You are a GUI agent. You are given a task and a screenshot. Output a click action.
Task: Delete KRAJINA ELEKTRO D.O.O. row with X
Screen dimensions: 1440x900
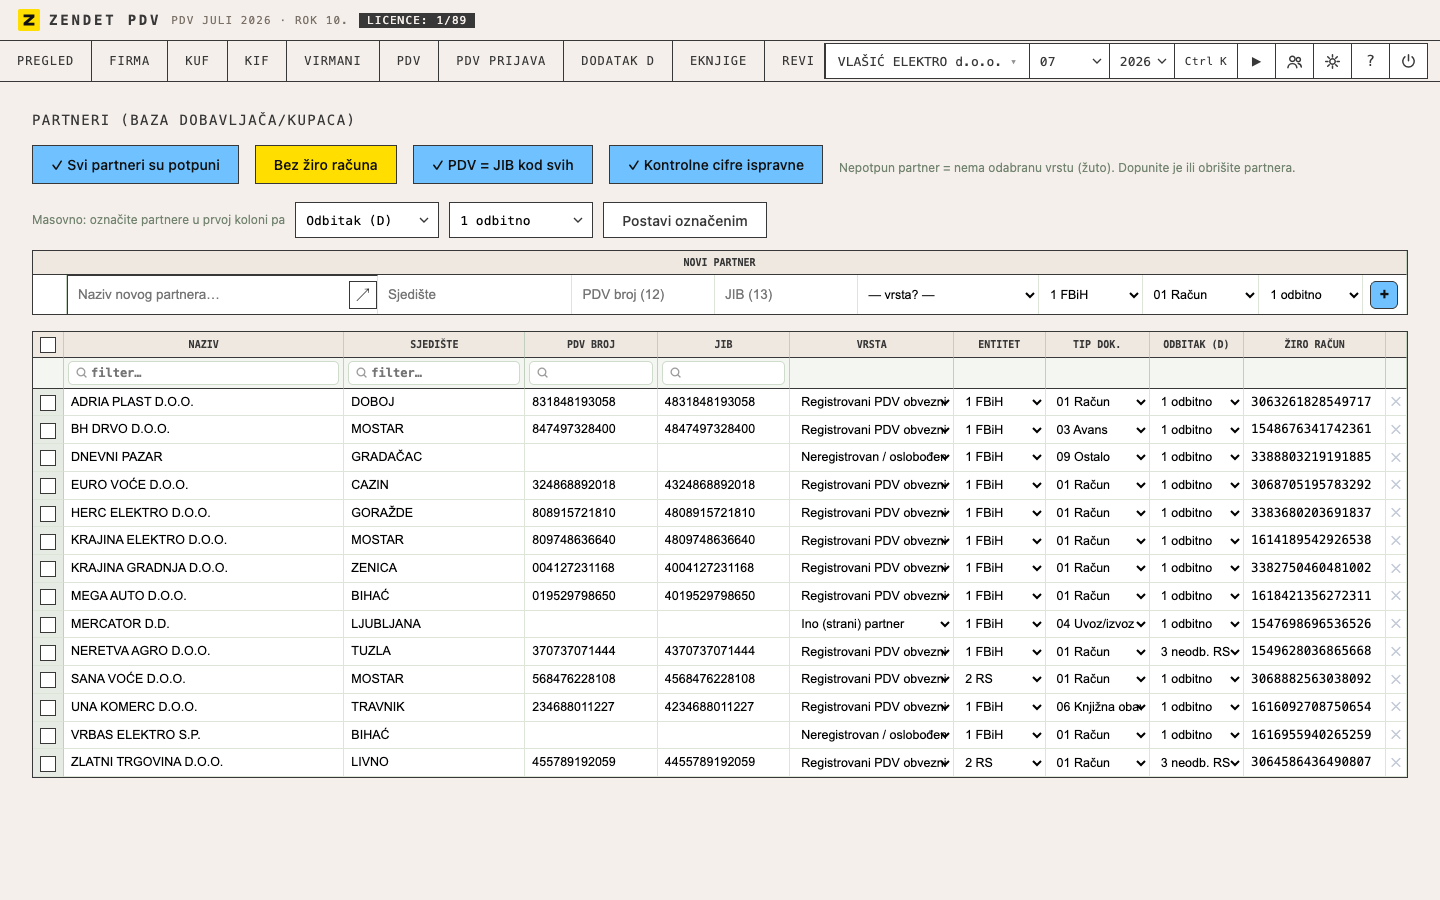pyautogui.click(x=1396, y=540)
